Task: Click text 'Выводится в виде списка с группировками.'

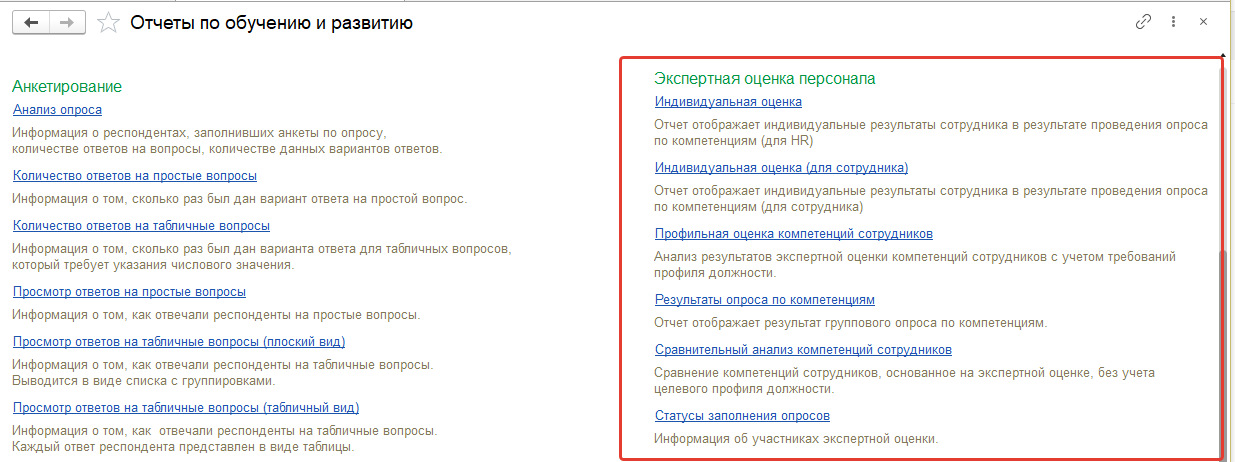Action: [x=143, y=381]
